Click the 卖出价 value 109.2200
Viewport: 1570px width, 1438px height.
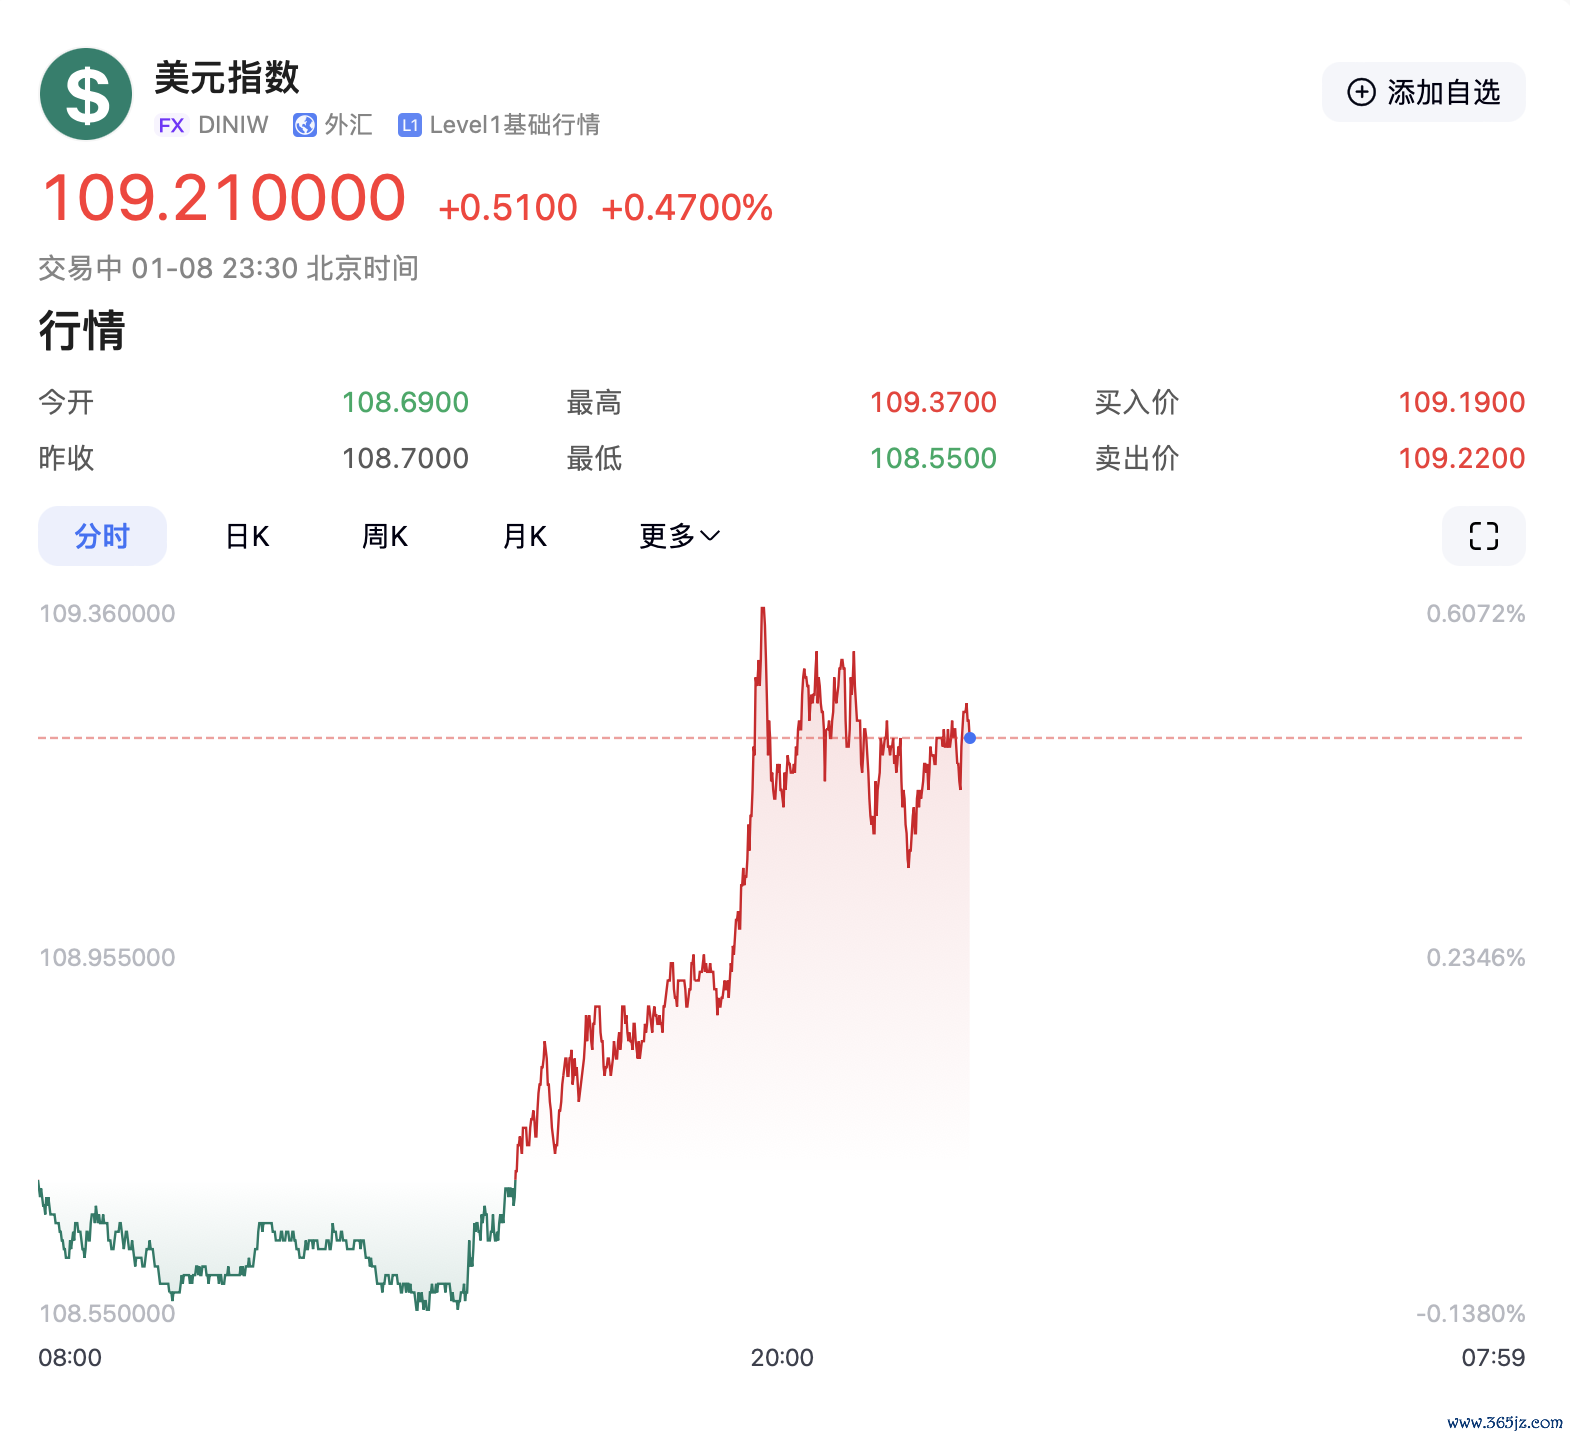(x=1461, y=458)
